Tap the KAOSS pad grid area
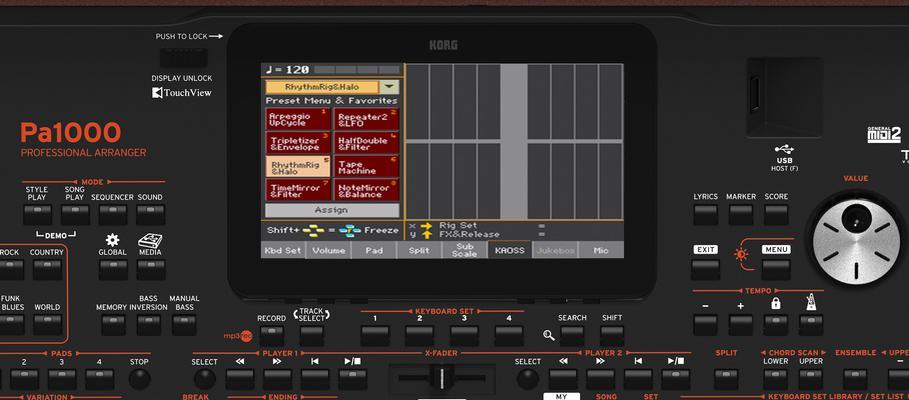909x400 pixels. point(514,141)
